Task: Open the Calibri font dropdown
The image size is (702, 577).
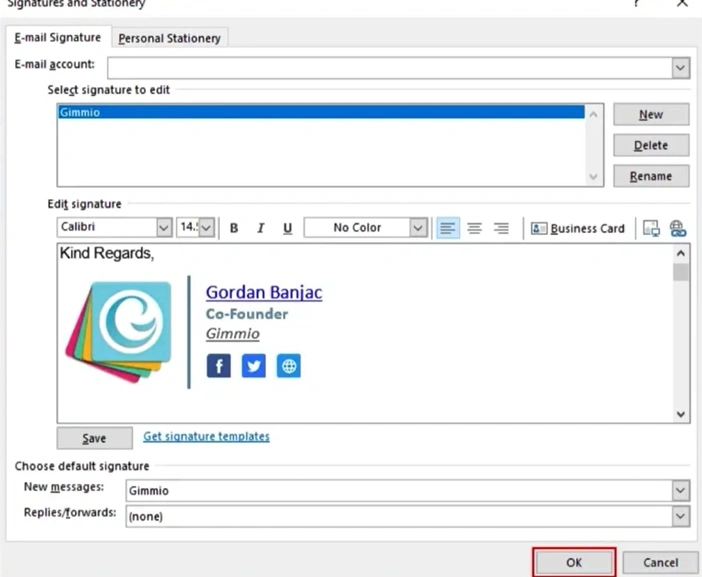Action: click(x=164, y=227)
